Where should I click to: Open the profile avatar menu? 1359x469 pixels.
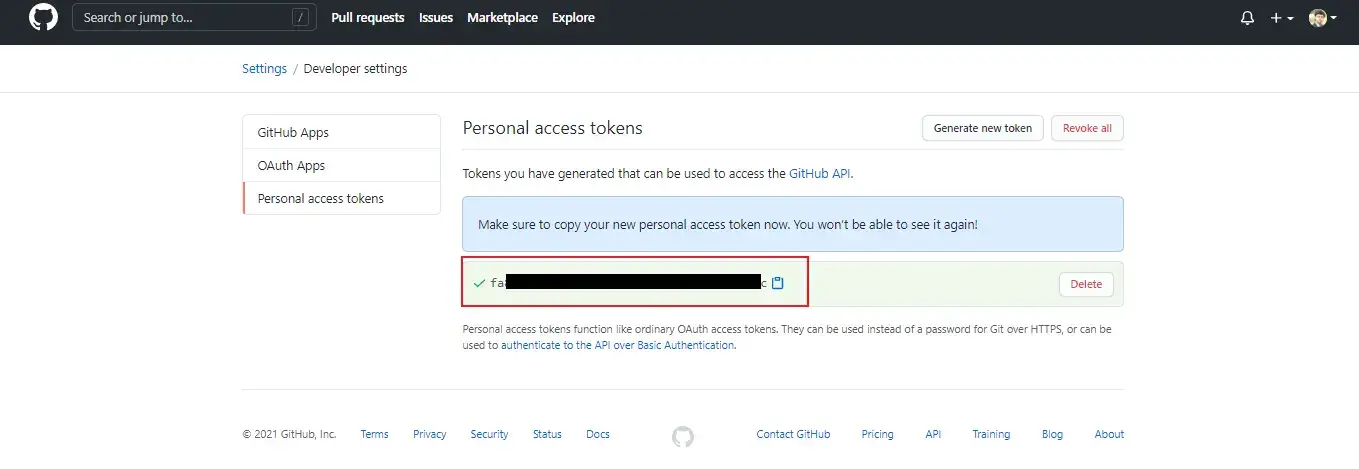pos(1322,18)
